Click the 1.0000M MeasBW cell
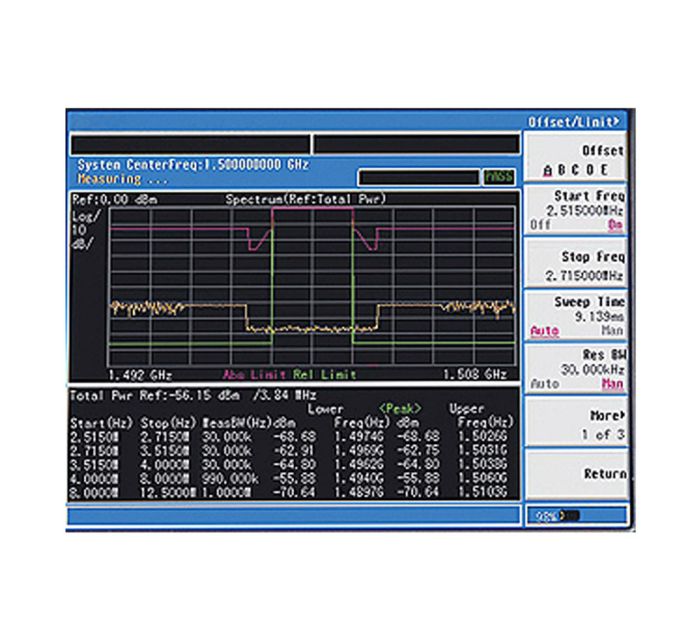 coord(227,493)
